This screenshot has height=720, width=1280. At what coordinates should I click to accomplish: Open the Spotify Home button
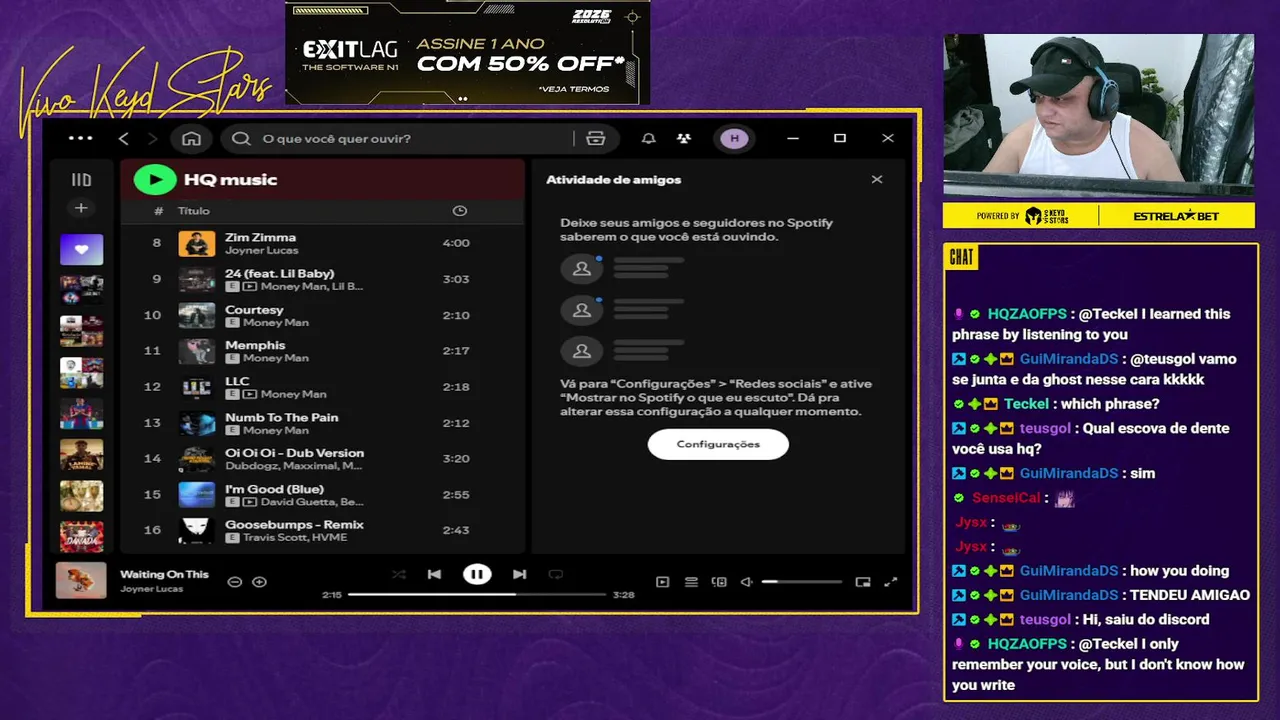click(x=191, y=138)
